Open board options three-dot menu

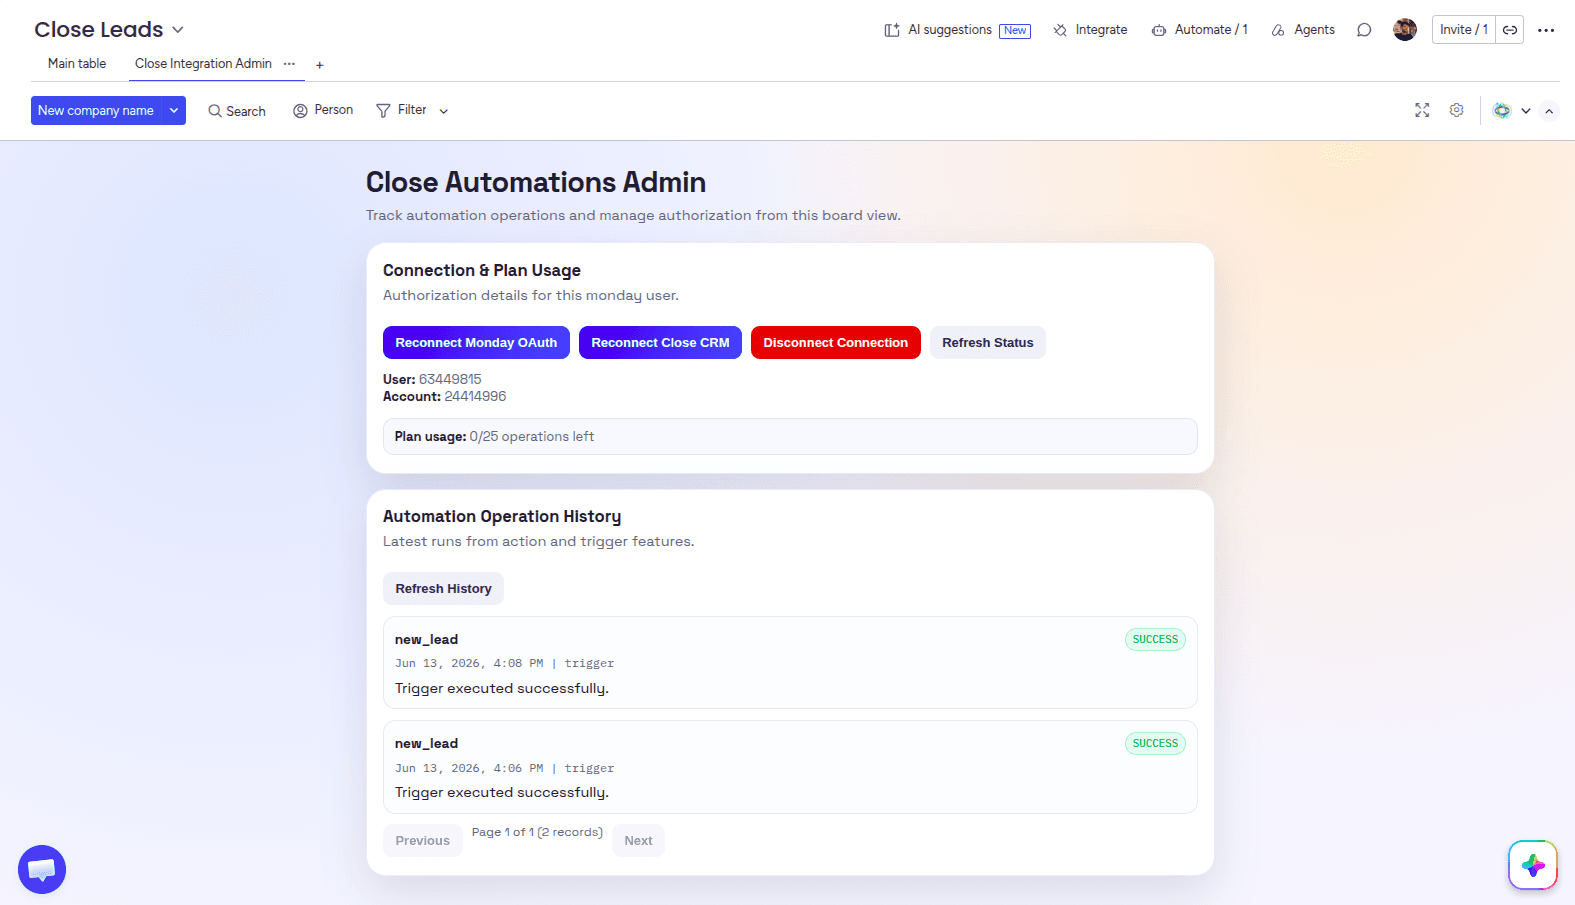coord(1546,30)
